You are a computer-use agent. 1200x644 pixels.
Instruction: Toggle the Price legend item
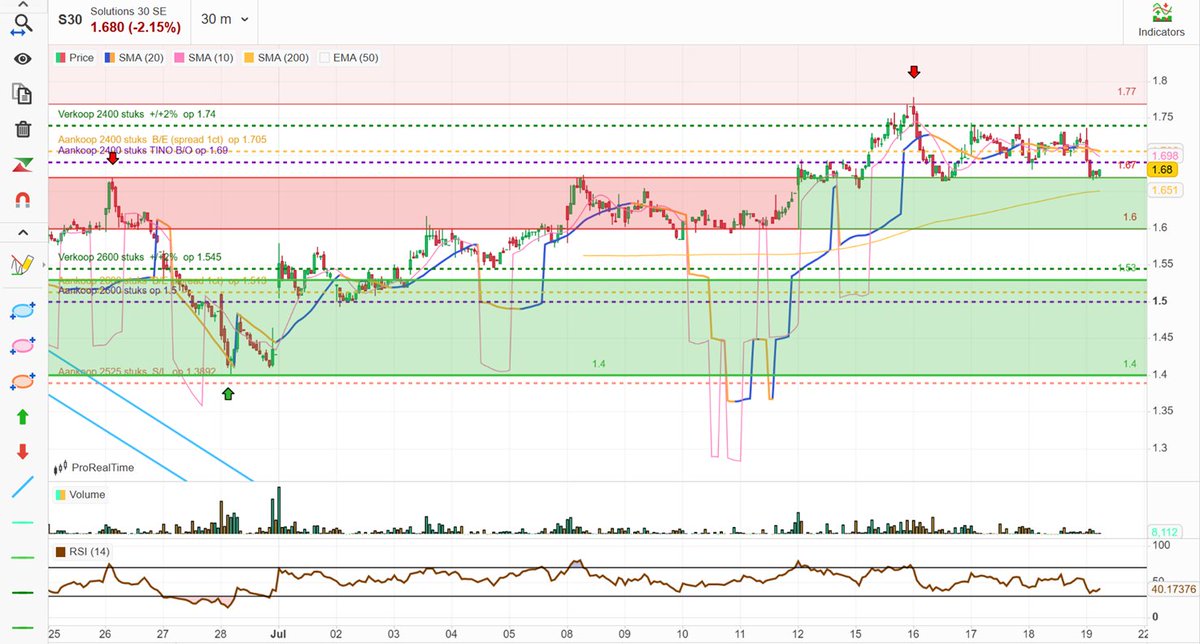75,58
